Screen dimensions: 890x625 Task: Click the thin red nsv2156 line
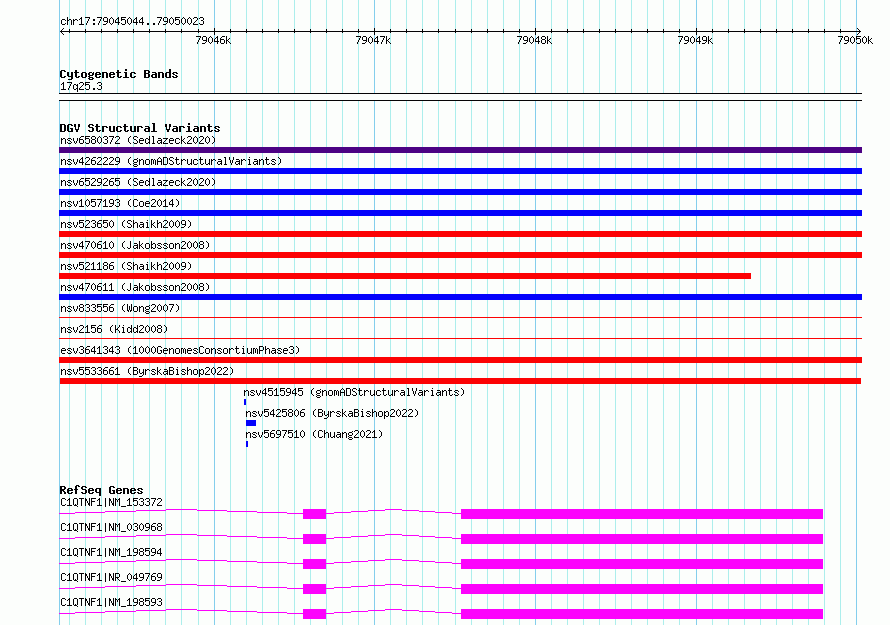click(460, 338)
